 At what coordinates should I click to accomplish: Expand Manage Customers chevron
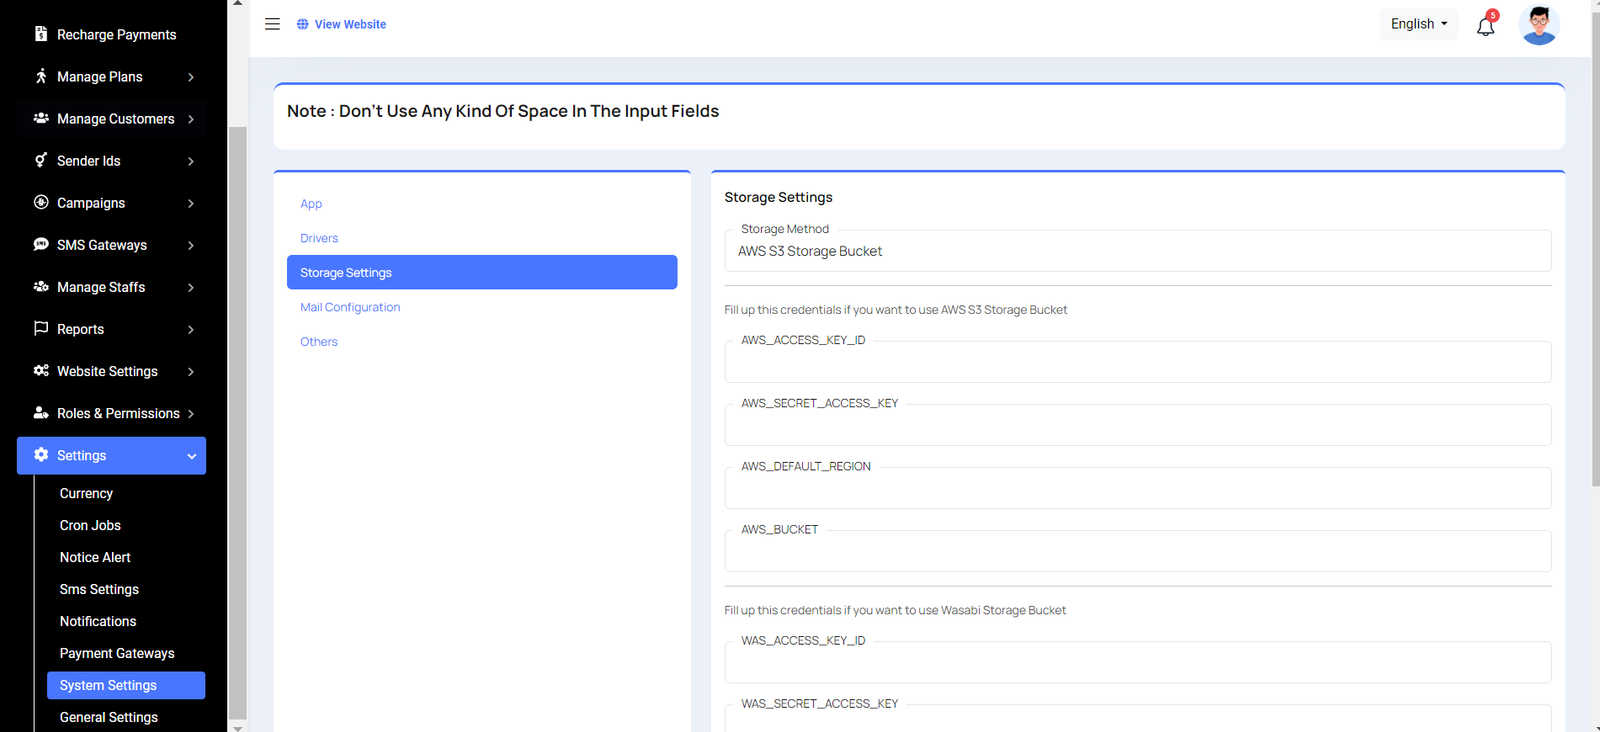click(x=191, y=119)
